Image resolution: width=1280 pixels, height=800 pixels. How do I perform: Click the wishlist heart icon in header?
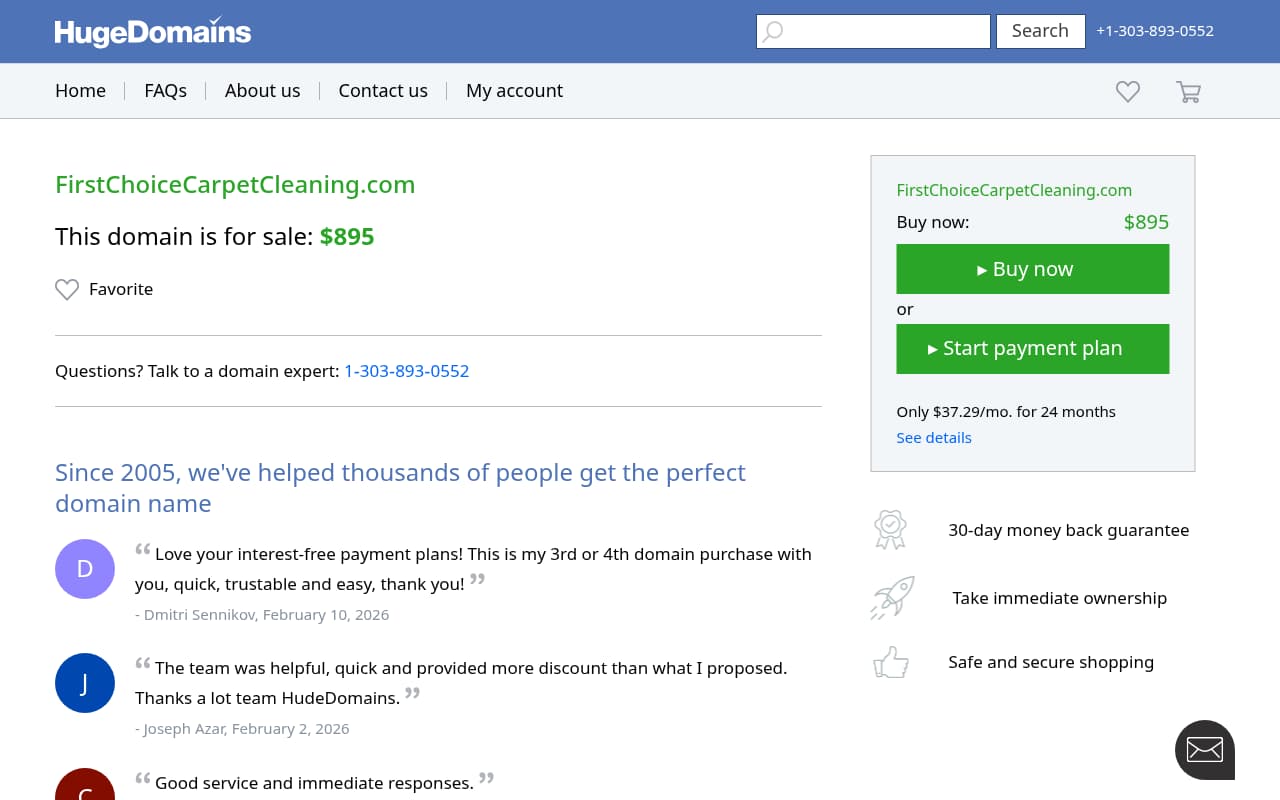(1127, 91)
